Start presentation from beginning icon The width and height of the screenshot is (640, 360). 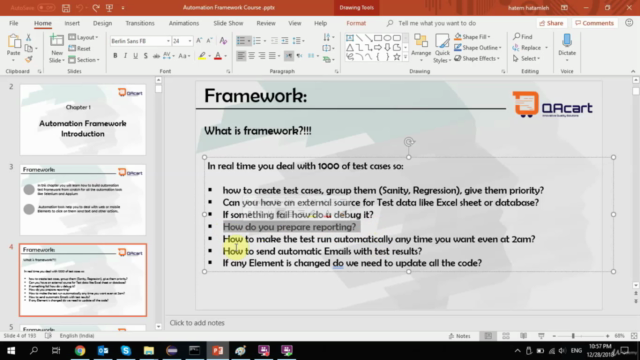109,8
